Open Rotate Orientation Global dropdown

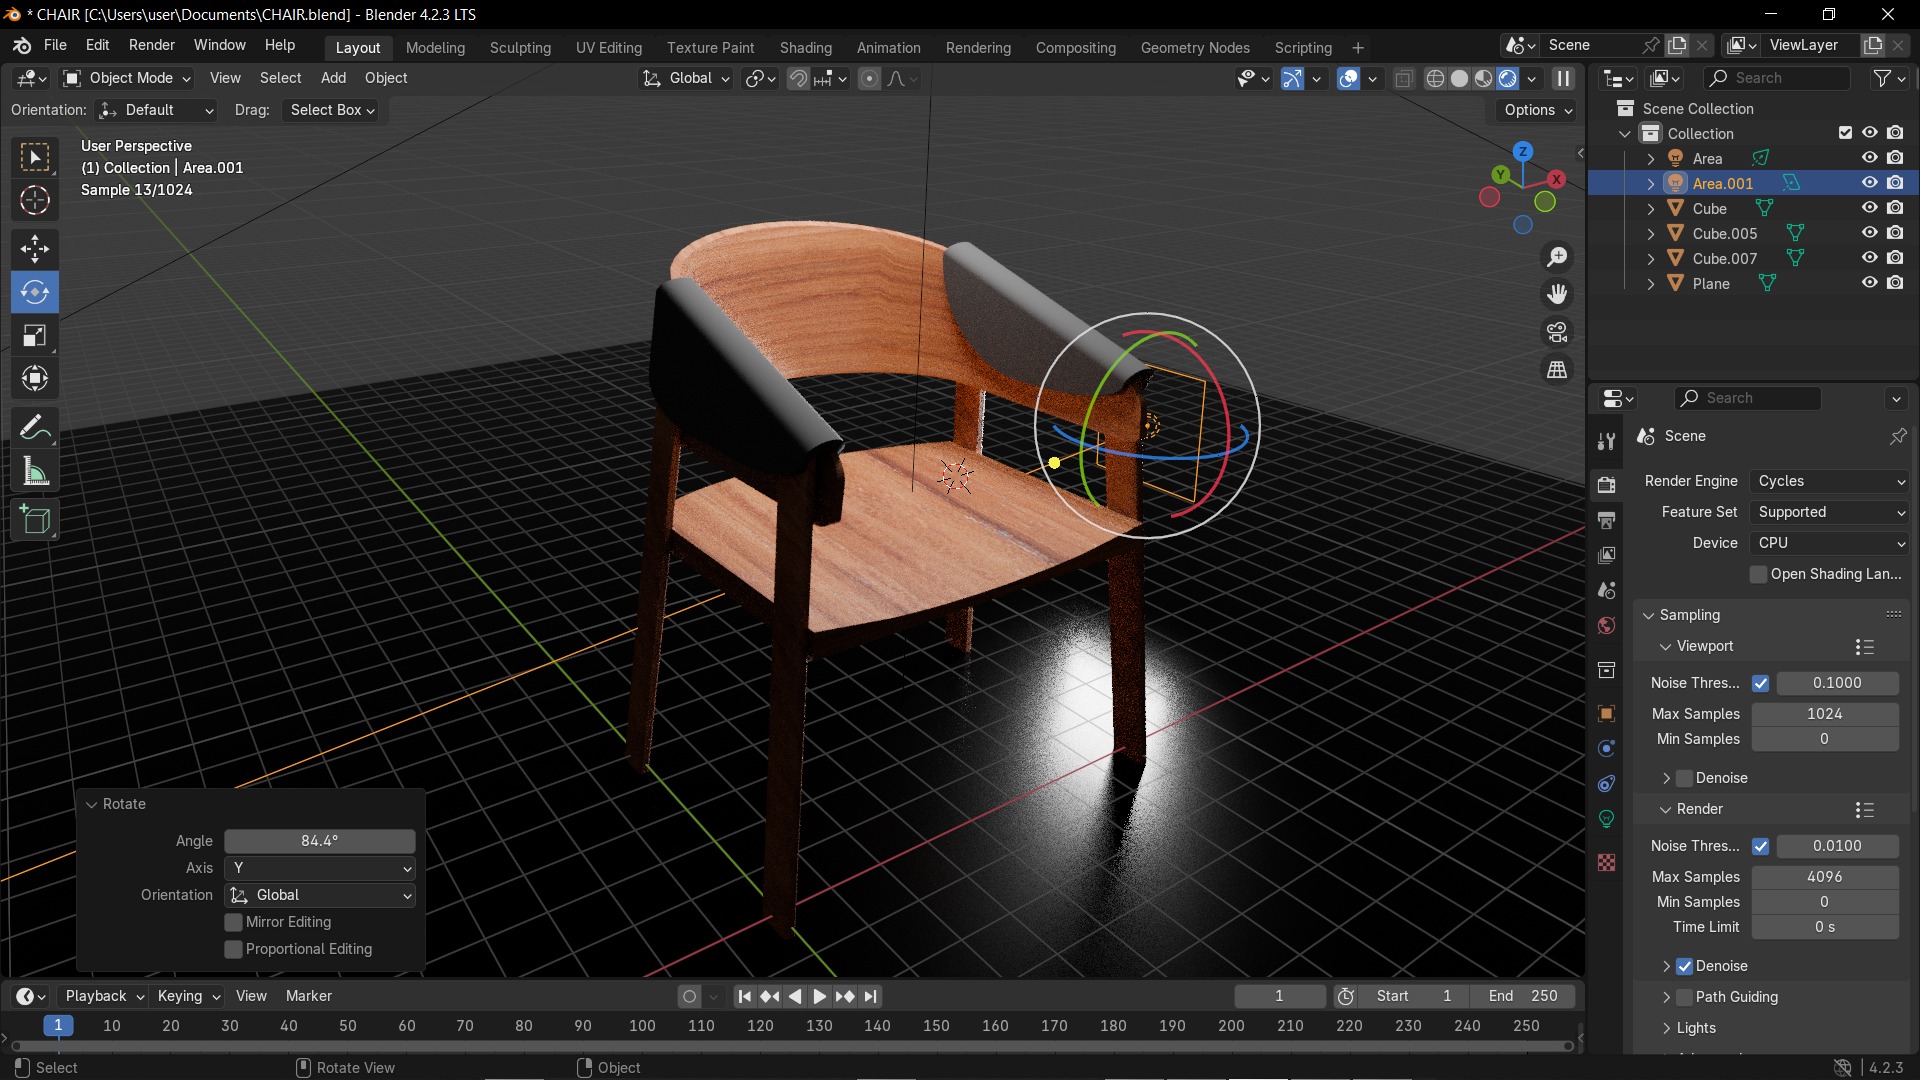point(320,895)
